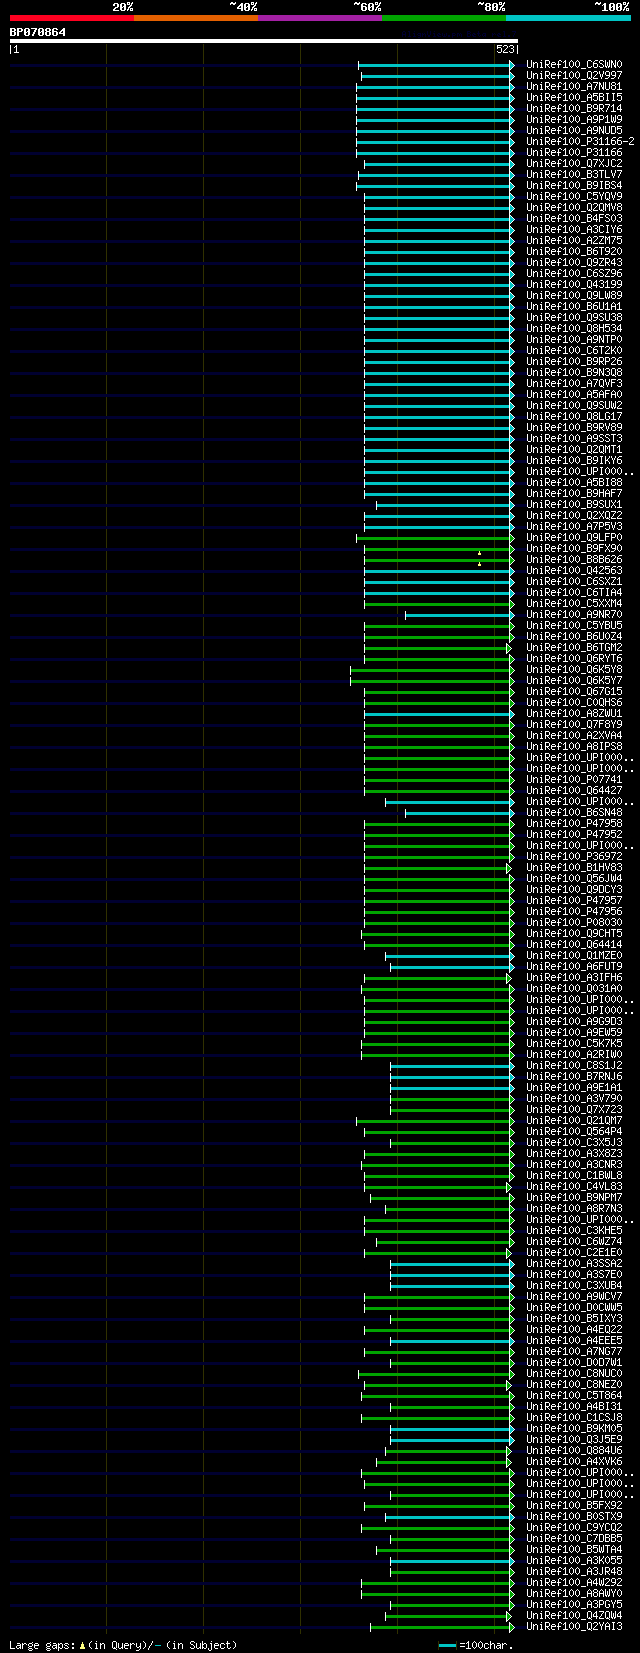Select label UniRef100_B6T920

coord(574,252)
